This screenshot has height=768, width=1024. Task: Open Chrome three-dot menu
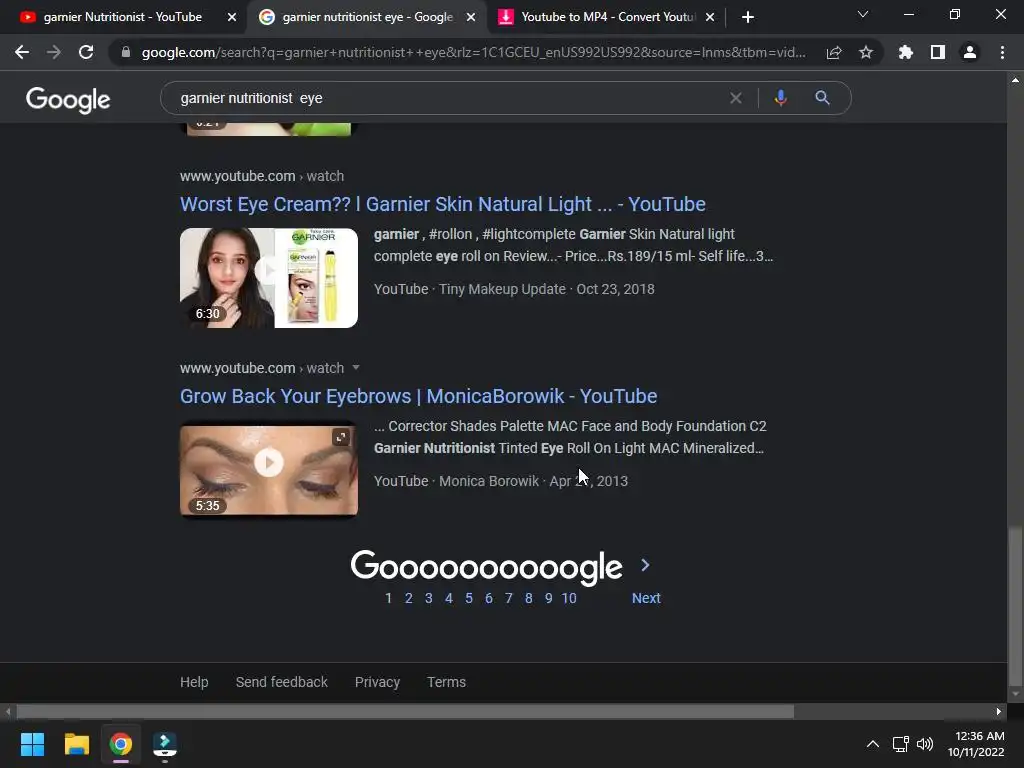(x=1002, y=52)
